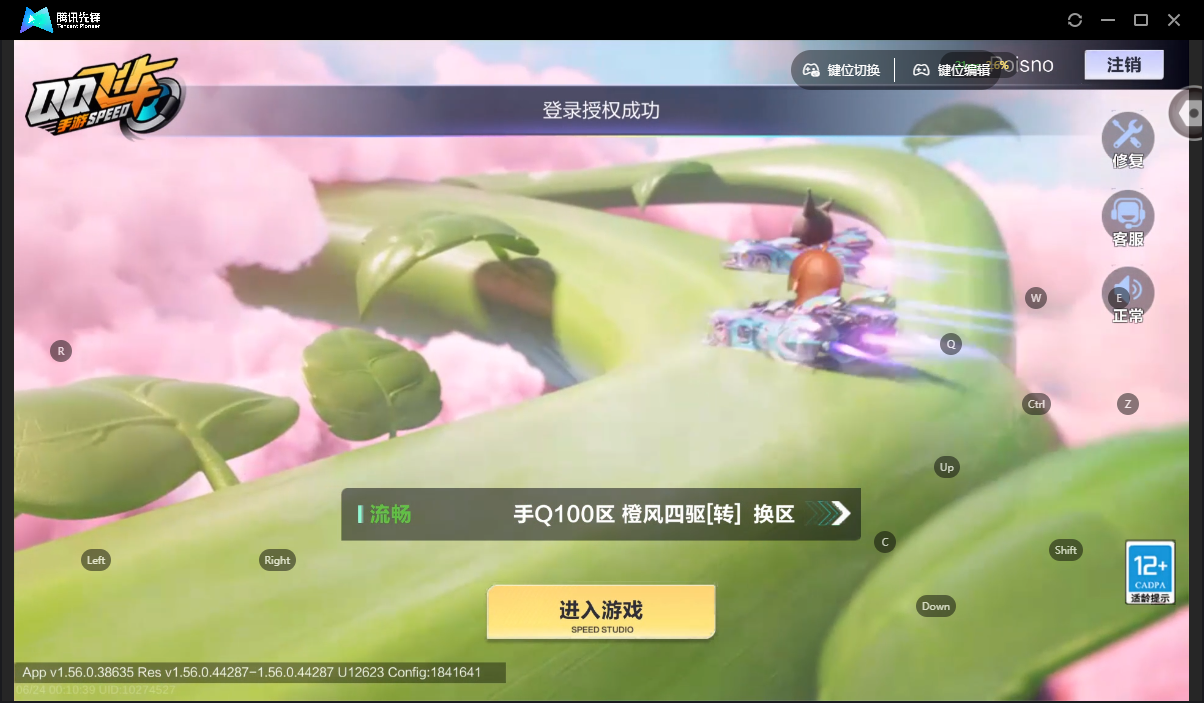Click the Shift key overlay
The height and width of the screenshot is (703, 1204).
coord(1066,550)
